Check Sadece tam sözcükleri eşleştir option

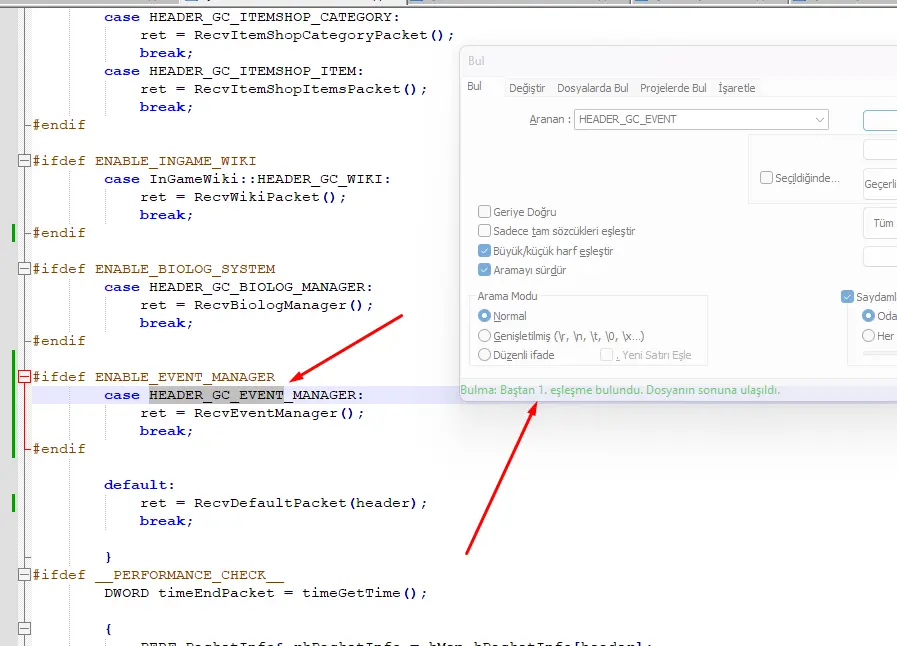click(485, 231)
